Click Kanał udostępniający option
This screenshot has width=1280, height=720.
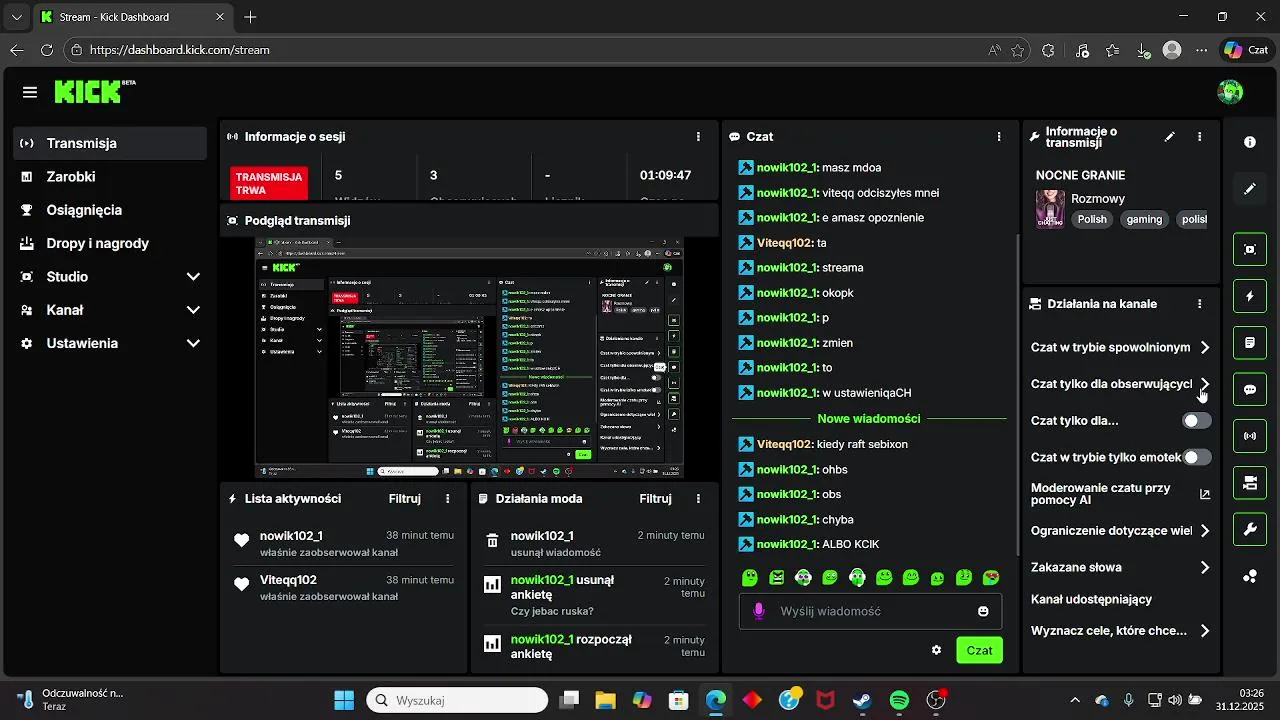click(x=1091, y=600)
